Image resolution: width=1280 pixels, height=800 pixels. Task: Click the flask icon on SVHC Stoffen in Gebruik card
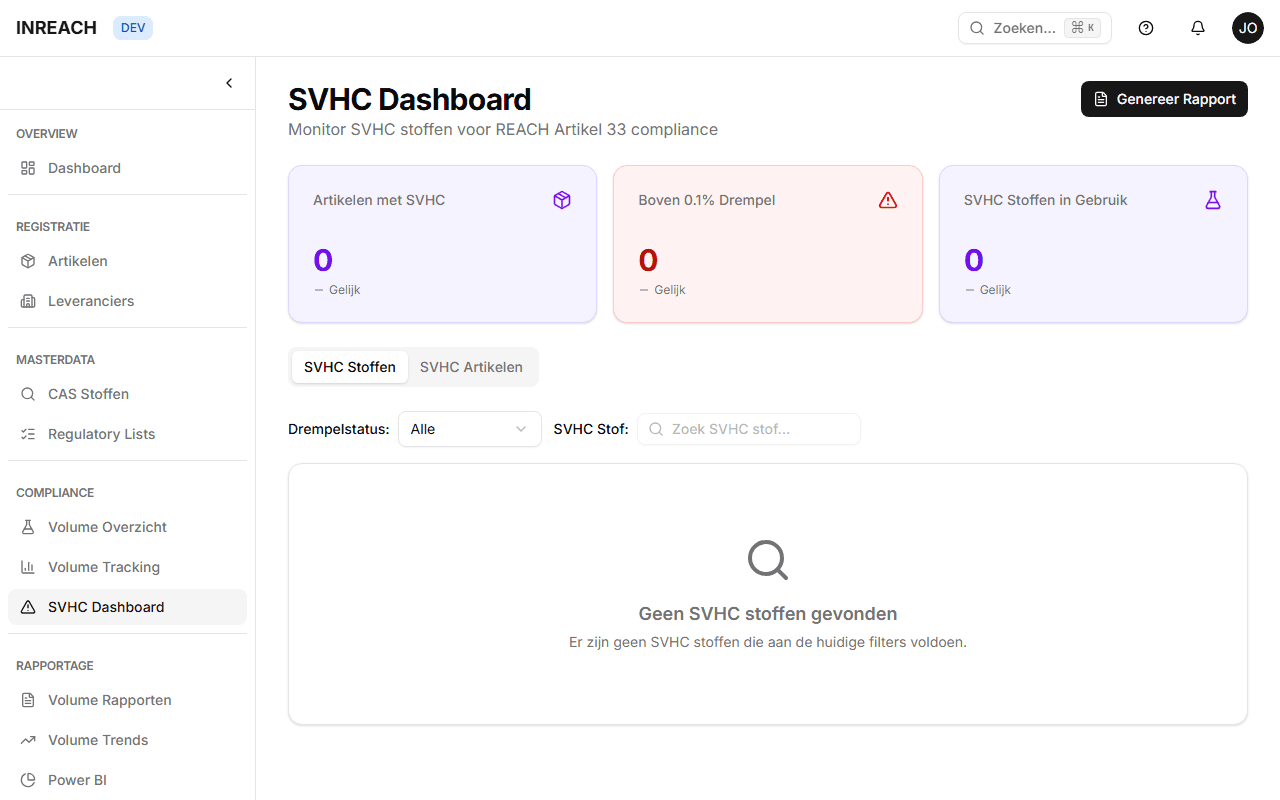coord(1213,200)
